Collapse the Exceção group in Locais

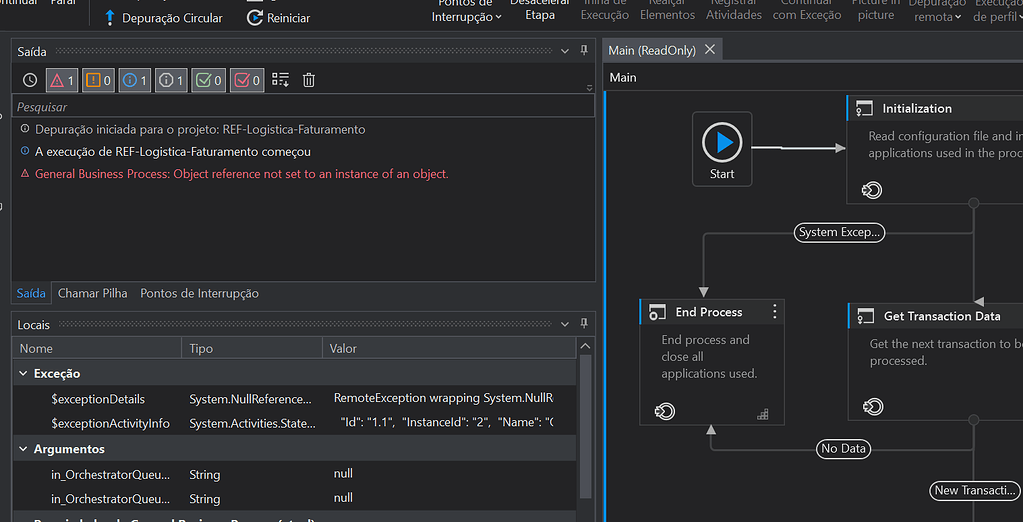[24, 373]
